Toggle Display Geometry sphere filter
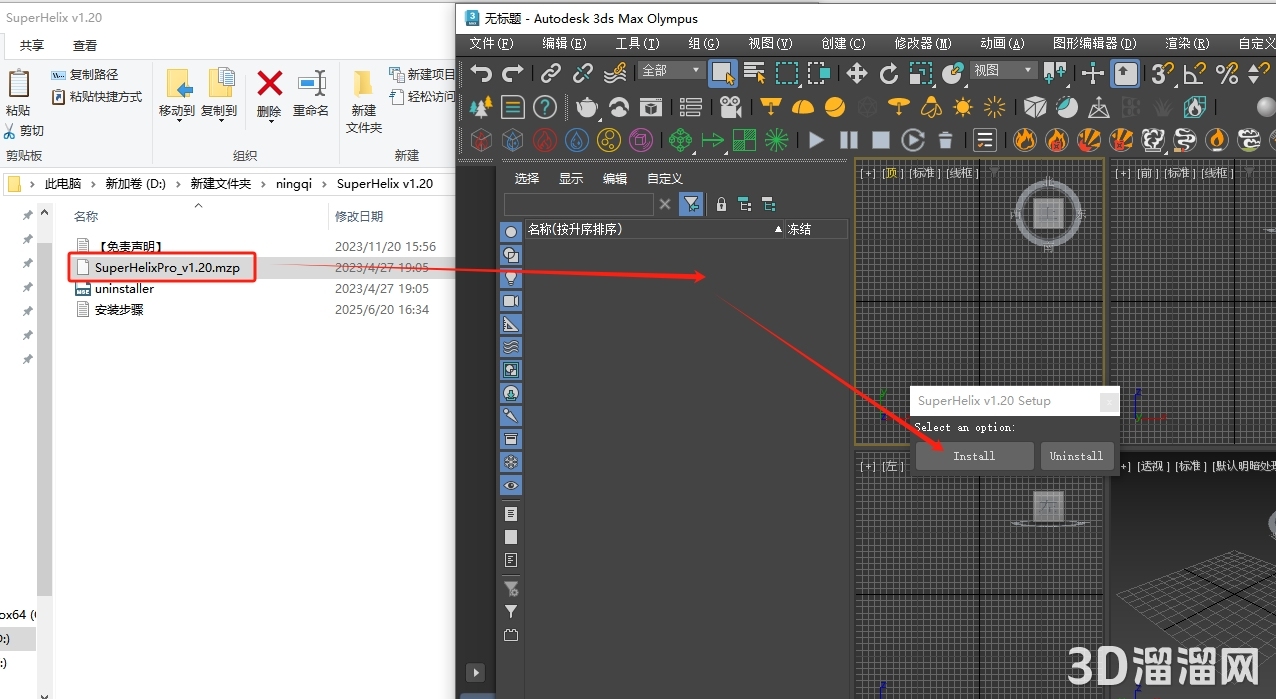The image size is (1276, 699). pos(511,232)
